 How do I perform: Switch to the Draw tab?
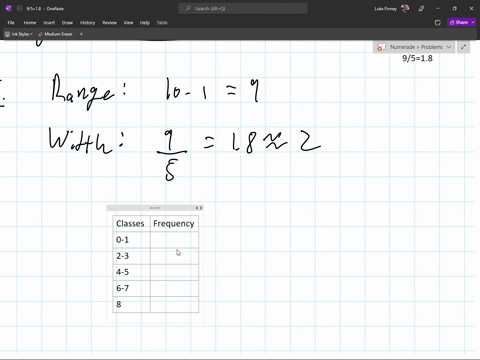tap(67, 23)
